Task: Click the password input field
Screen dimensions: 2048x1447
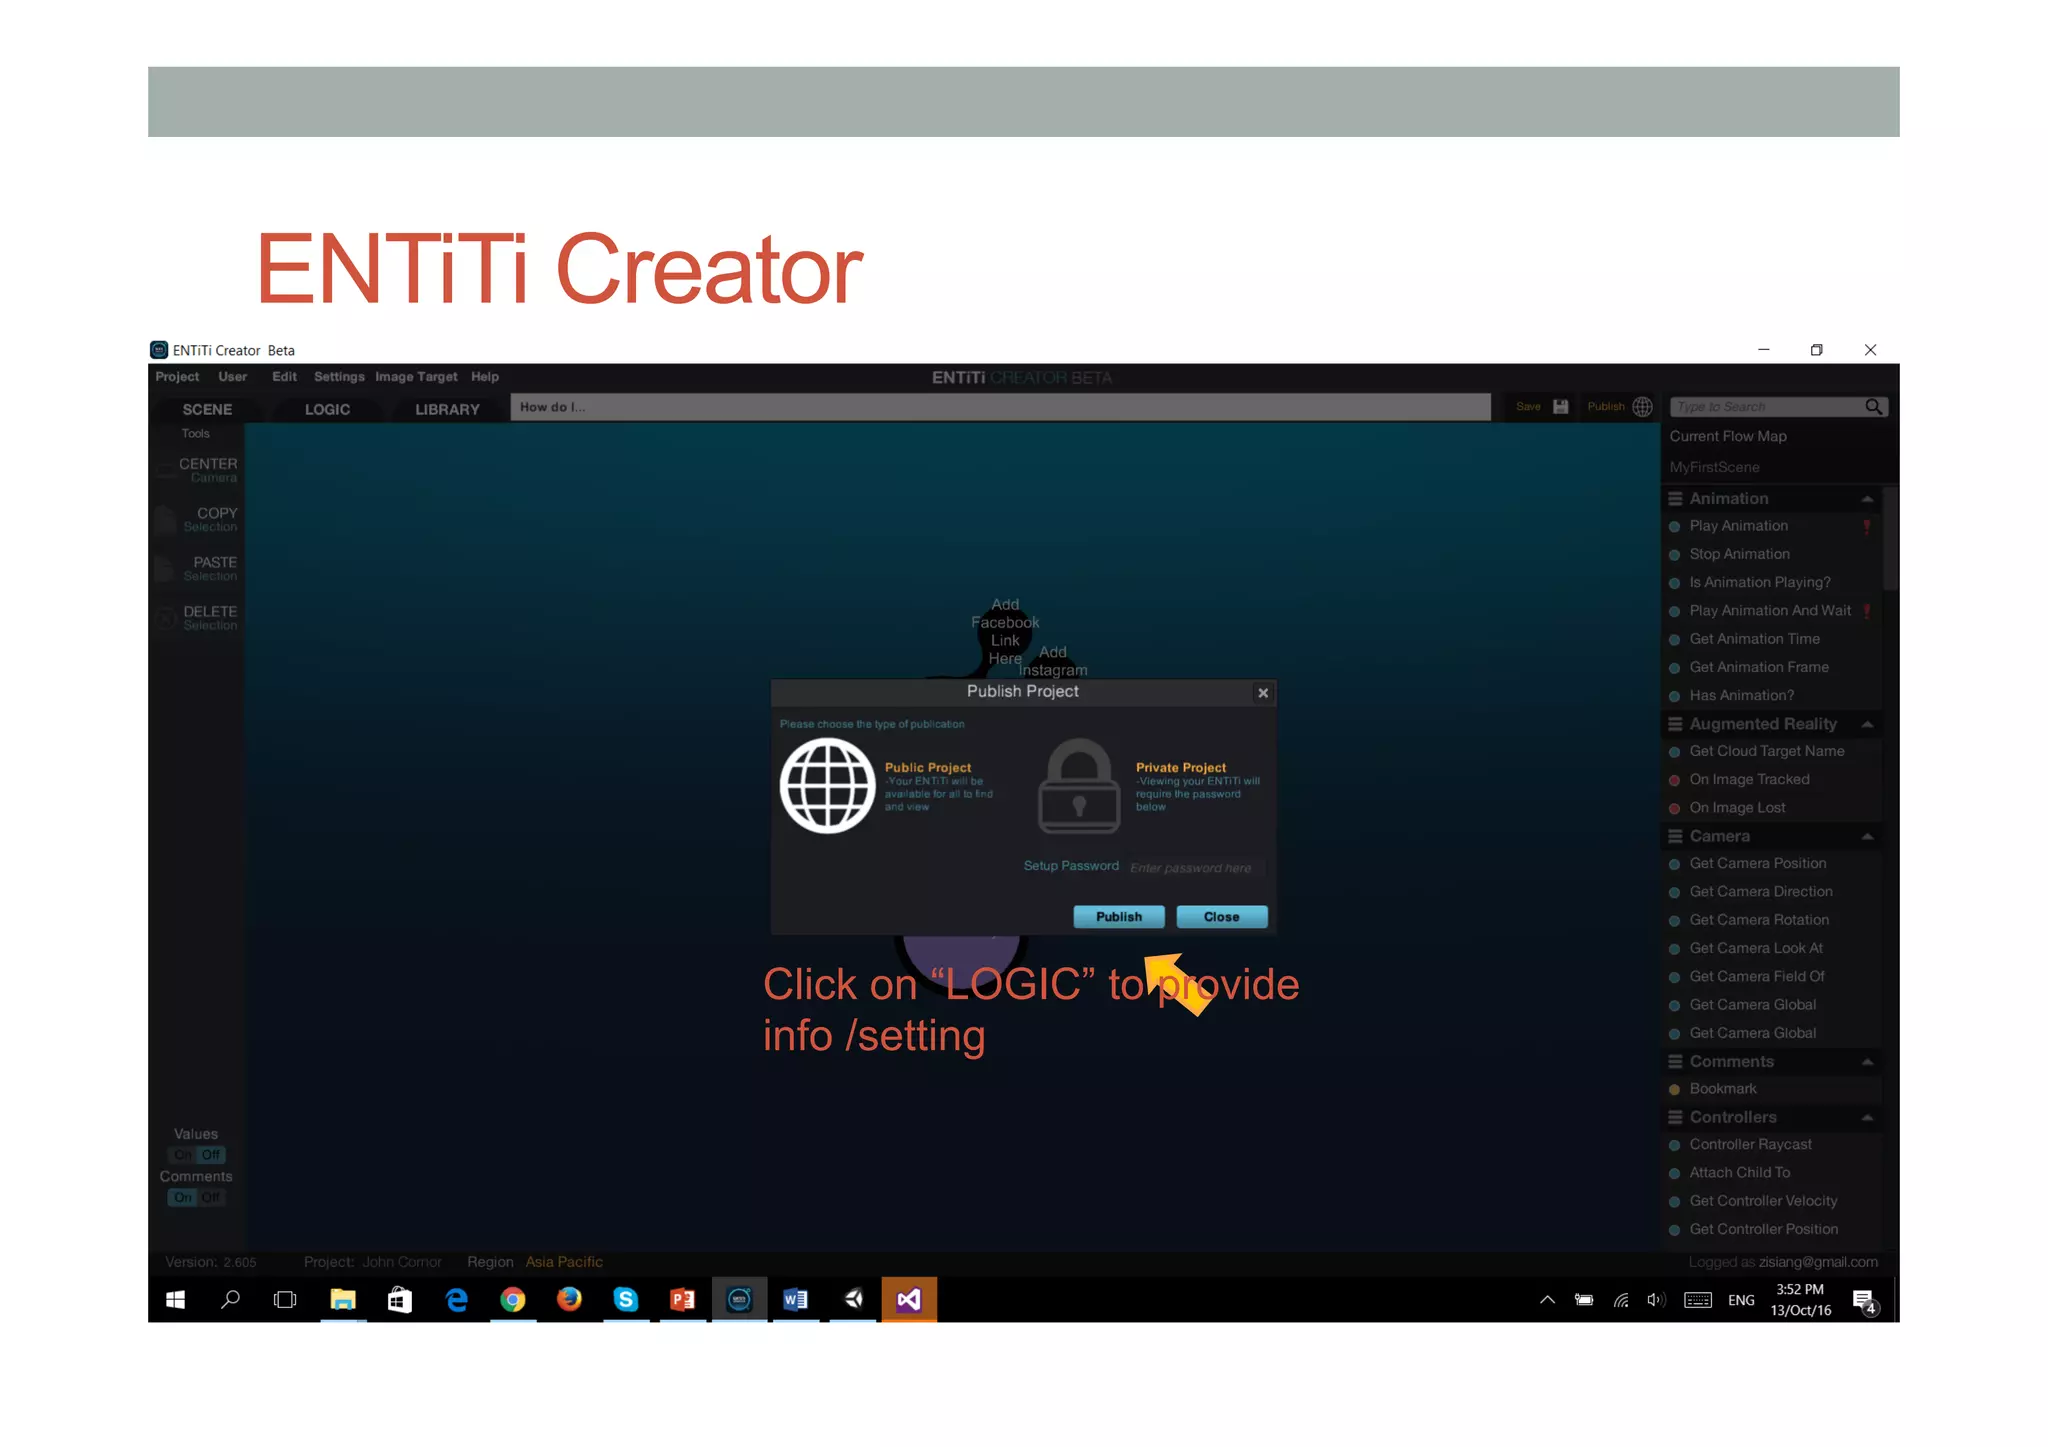Action: tap(1196, 867)
